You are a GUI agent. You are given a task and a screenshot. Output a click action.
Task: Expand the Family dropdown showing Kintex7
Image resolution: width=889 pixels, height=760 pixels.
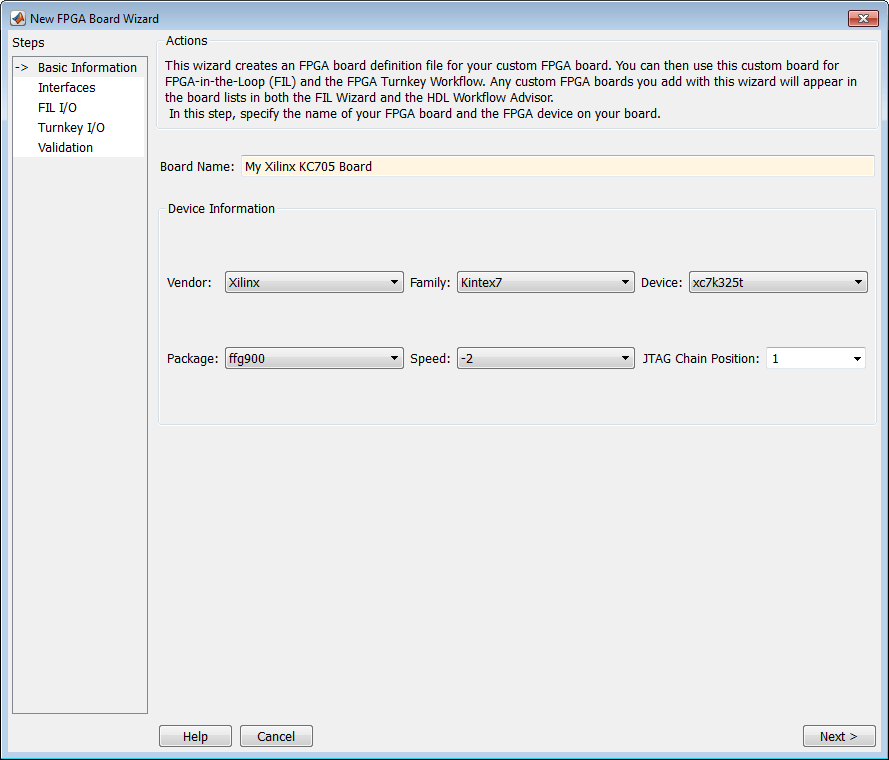pos(545,282)
